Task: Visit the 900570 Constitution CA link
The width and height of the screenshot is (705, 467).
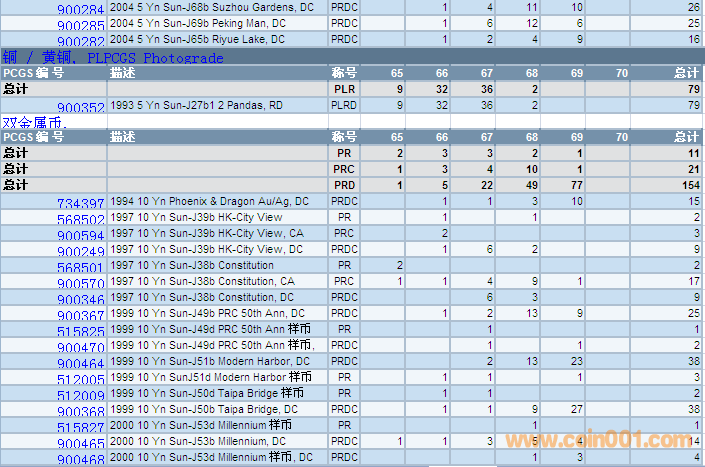Action: point(81,283)
